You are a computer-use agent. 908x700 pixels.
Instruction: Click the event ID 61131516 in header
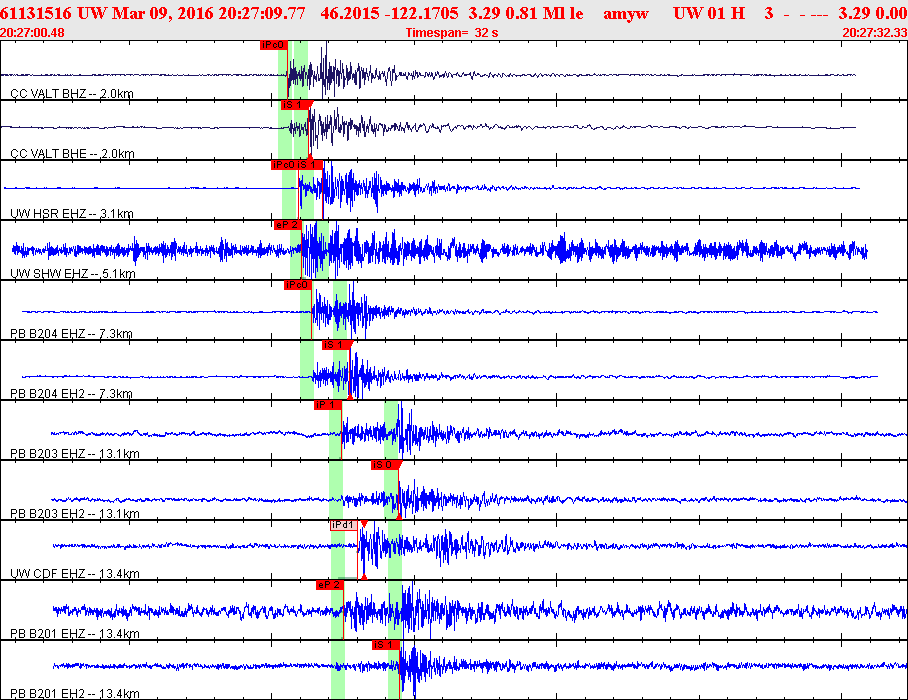(34, 14)
